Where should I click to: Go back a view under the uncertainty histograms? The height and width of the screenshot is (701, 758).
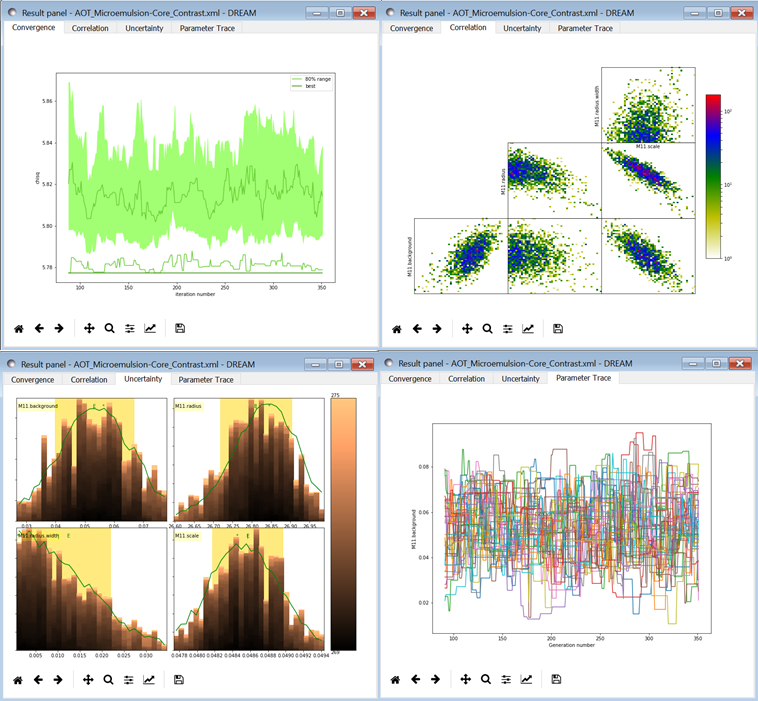pos(40,679)
